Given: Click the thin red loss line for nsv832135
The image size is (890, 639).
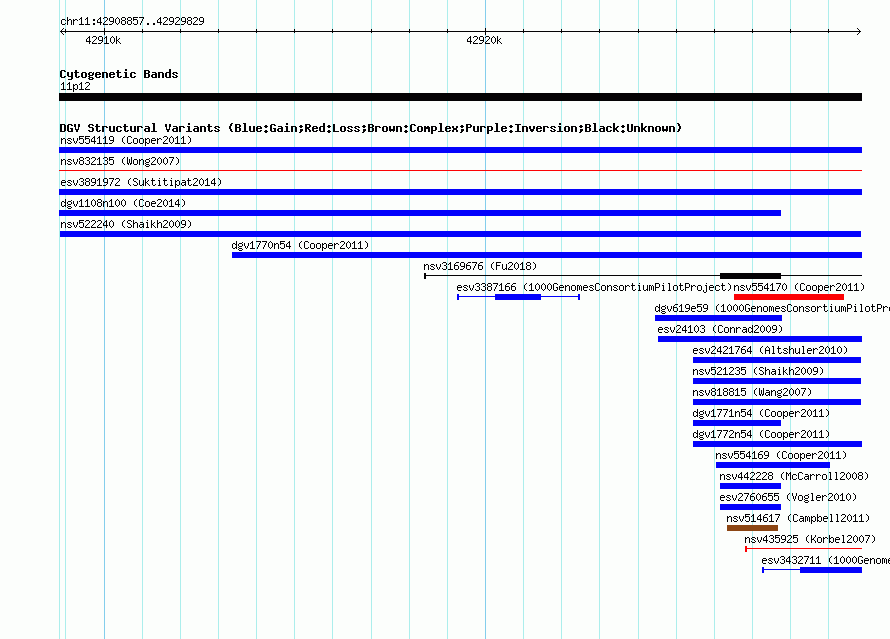Looking at the screenshot, I should [460, 170].
